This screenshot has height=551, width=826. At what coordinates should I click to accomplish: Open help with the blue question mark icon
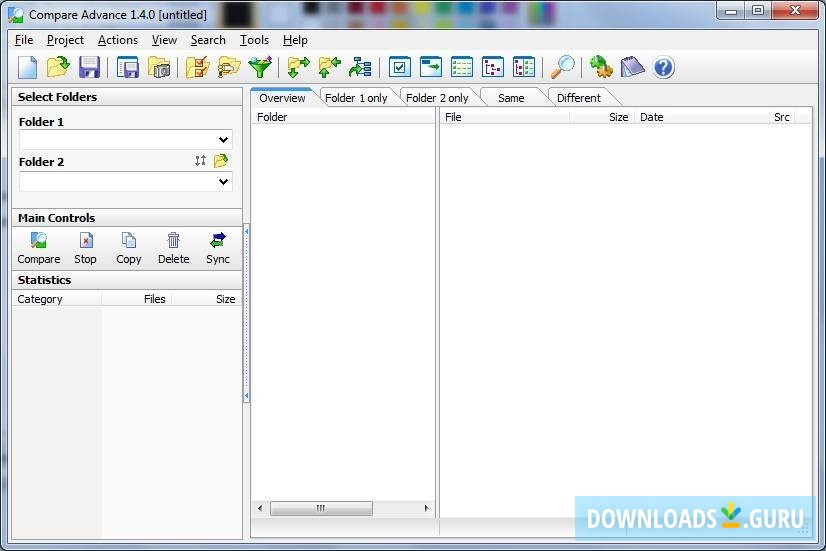[x=664, y=67]
